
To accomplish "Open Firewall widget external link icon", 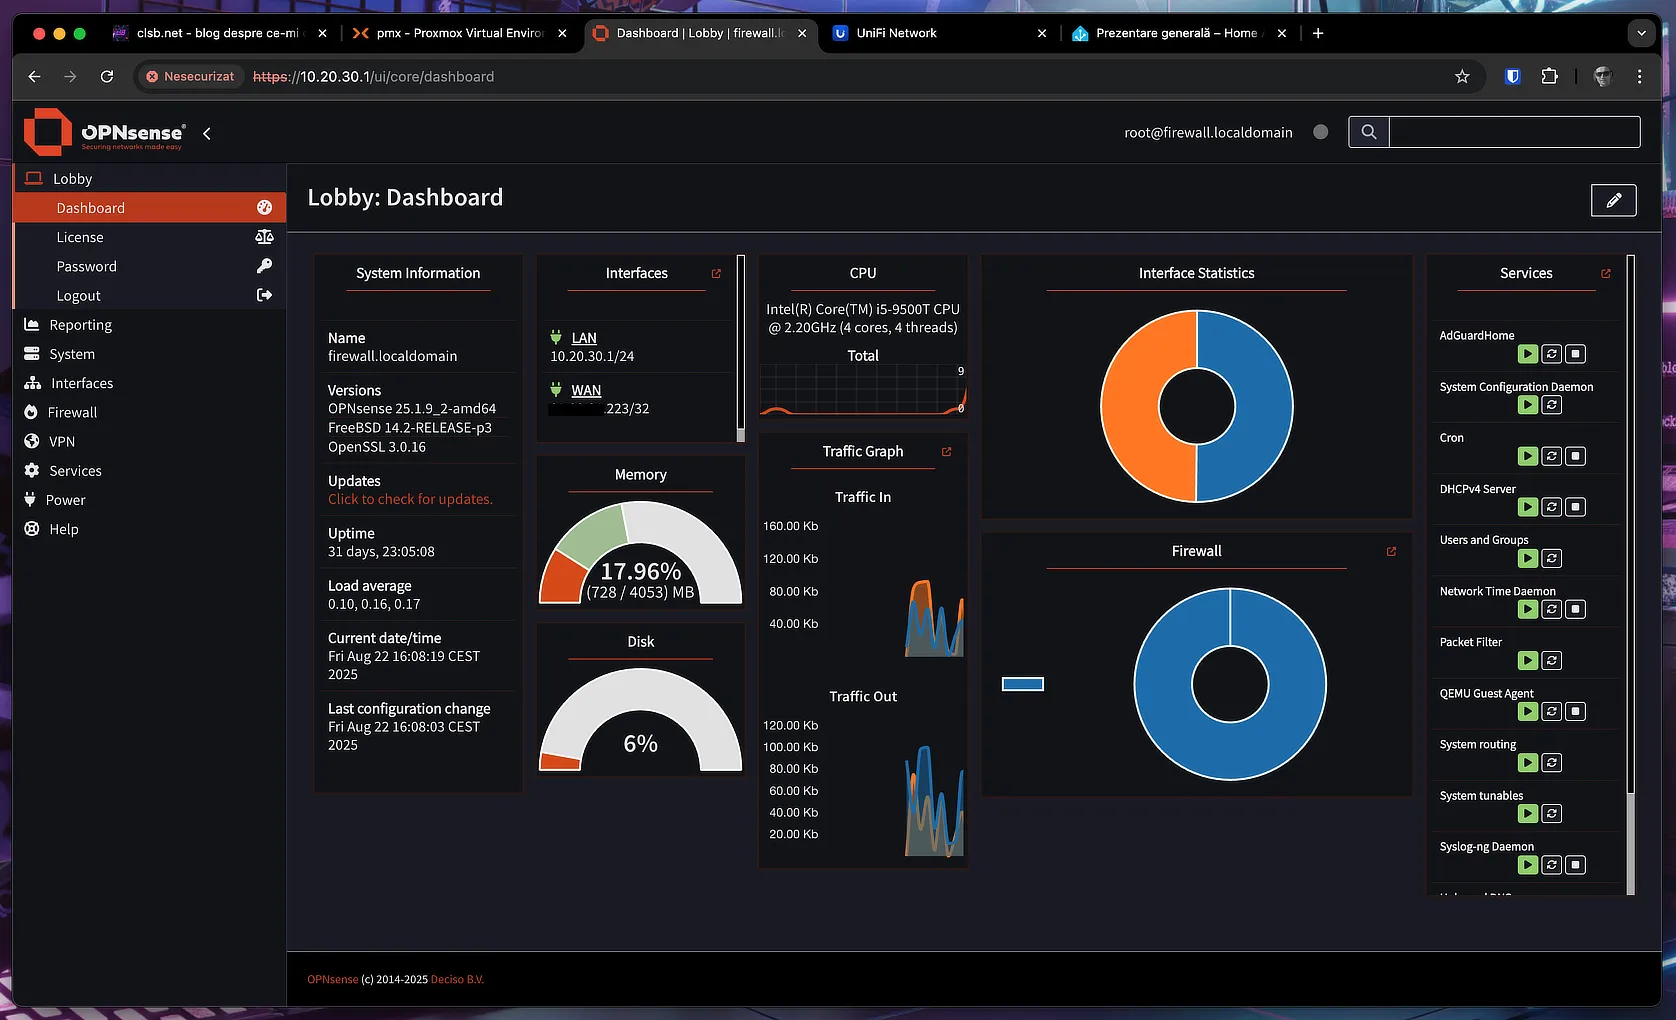I will pyautogui.click(x=1391, y=551).
